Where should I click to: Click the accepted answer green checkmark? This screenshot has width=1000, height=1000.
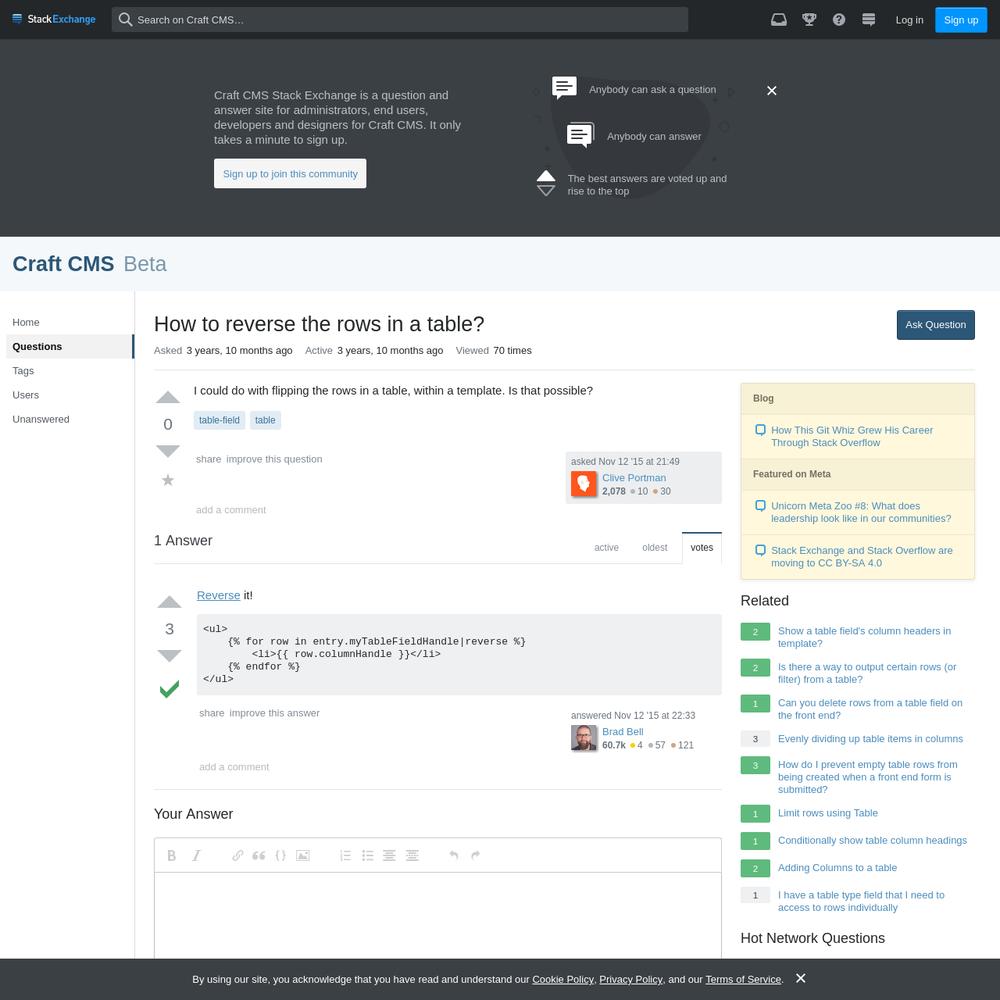click(169, 689)
